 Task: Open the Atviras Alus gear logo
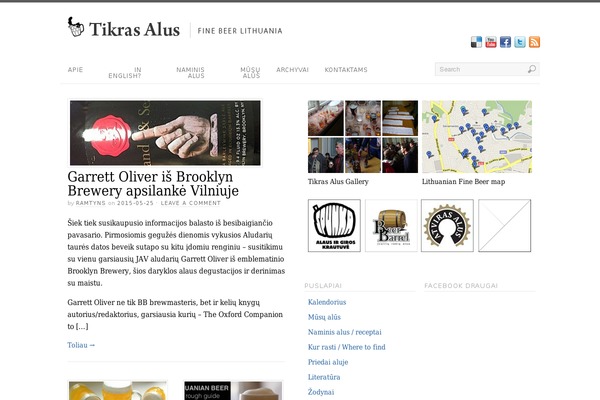click(x=447, y=225)
